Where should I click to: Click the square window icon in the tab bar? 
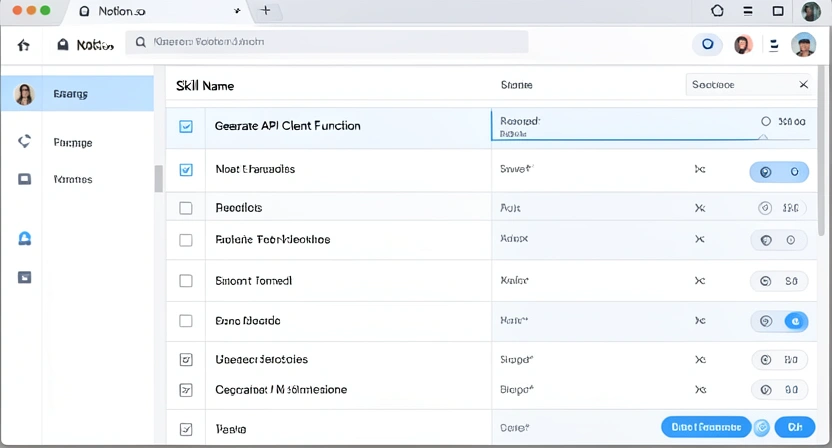pyautogui.click(x=778, y=11)
